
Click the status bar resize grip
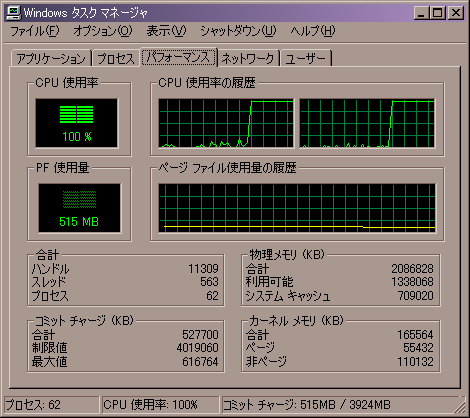[x=461, y=408]
